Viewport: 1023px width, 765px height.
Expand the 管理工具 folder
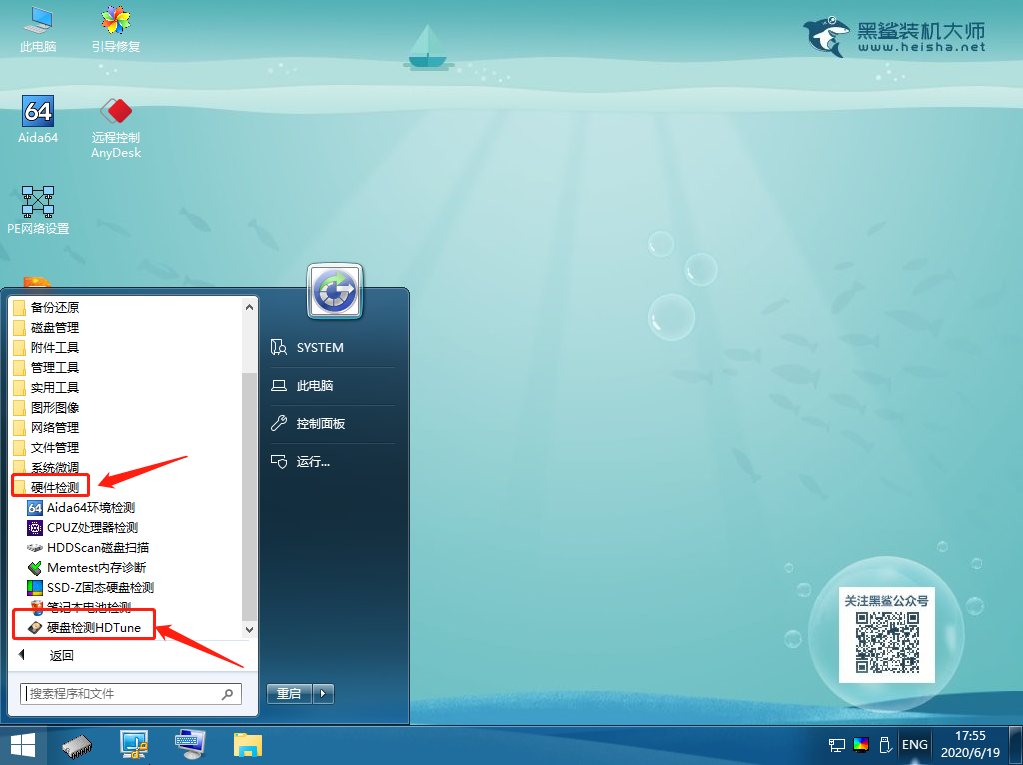[x=46, y=368]
